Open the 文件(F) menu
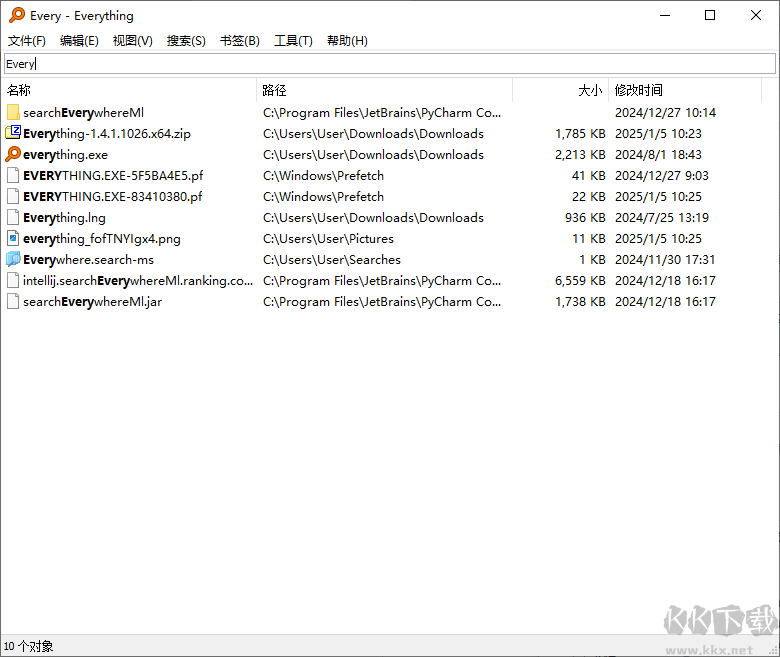 pyautogui.click(x=27, y=41)
